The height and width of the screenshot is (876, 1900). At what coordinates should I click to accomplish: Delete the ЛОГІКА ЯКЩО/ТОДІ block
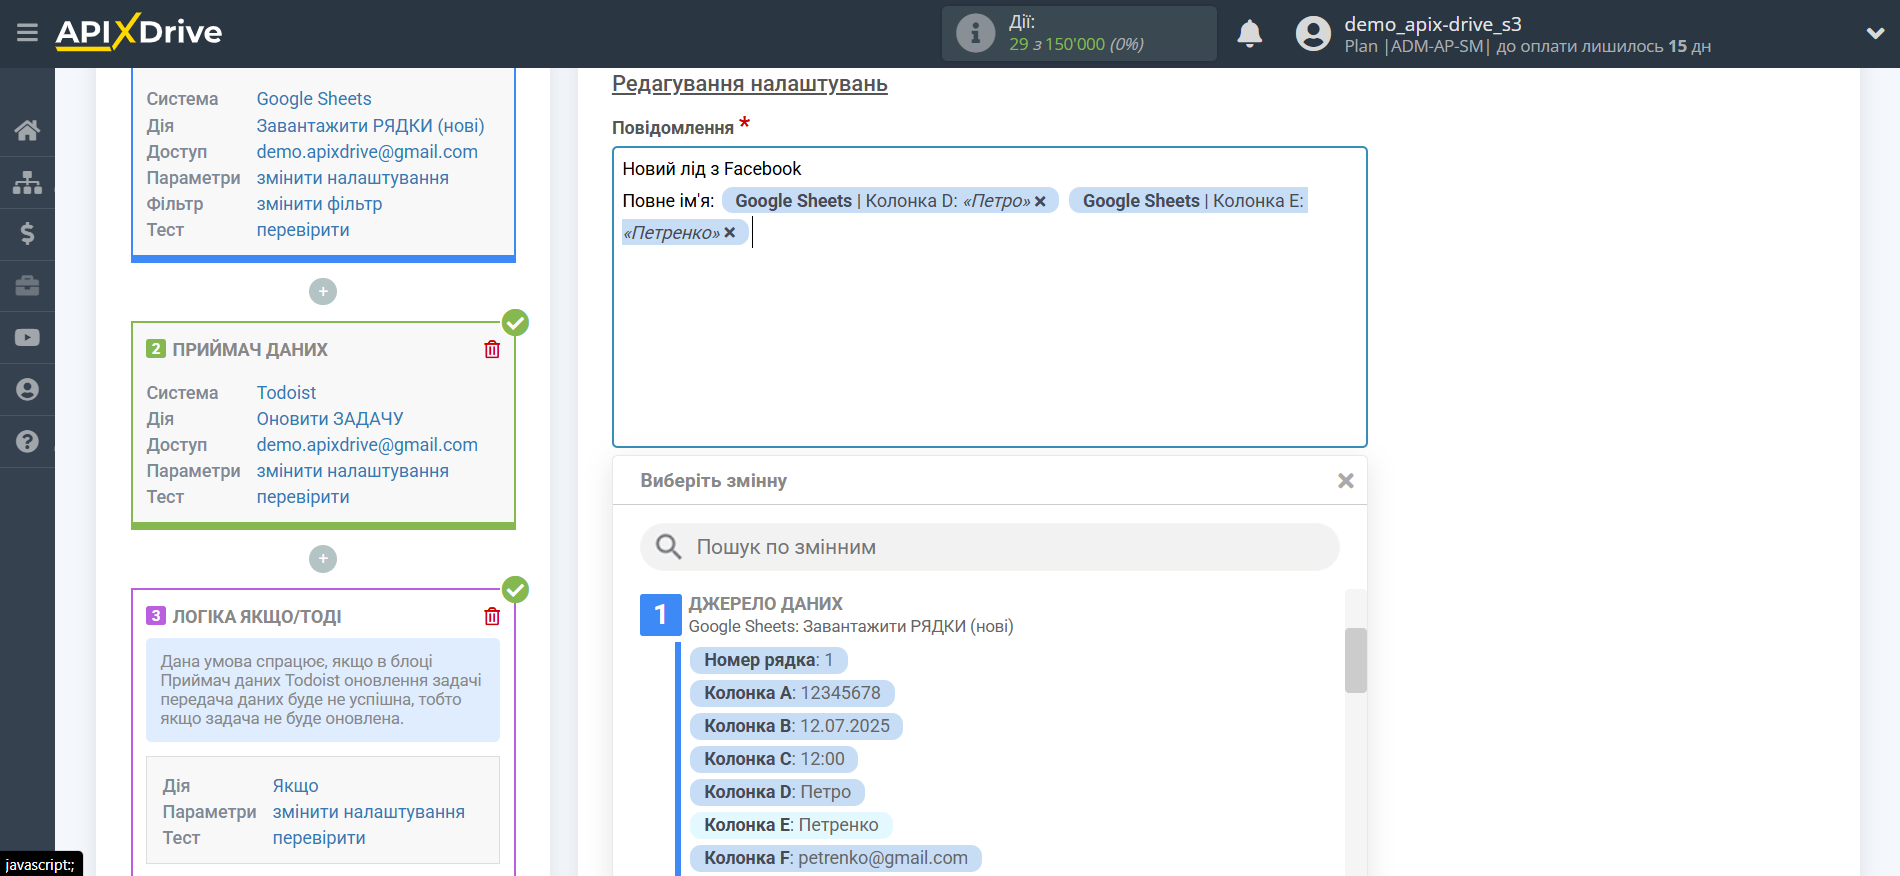pos(492,616)
